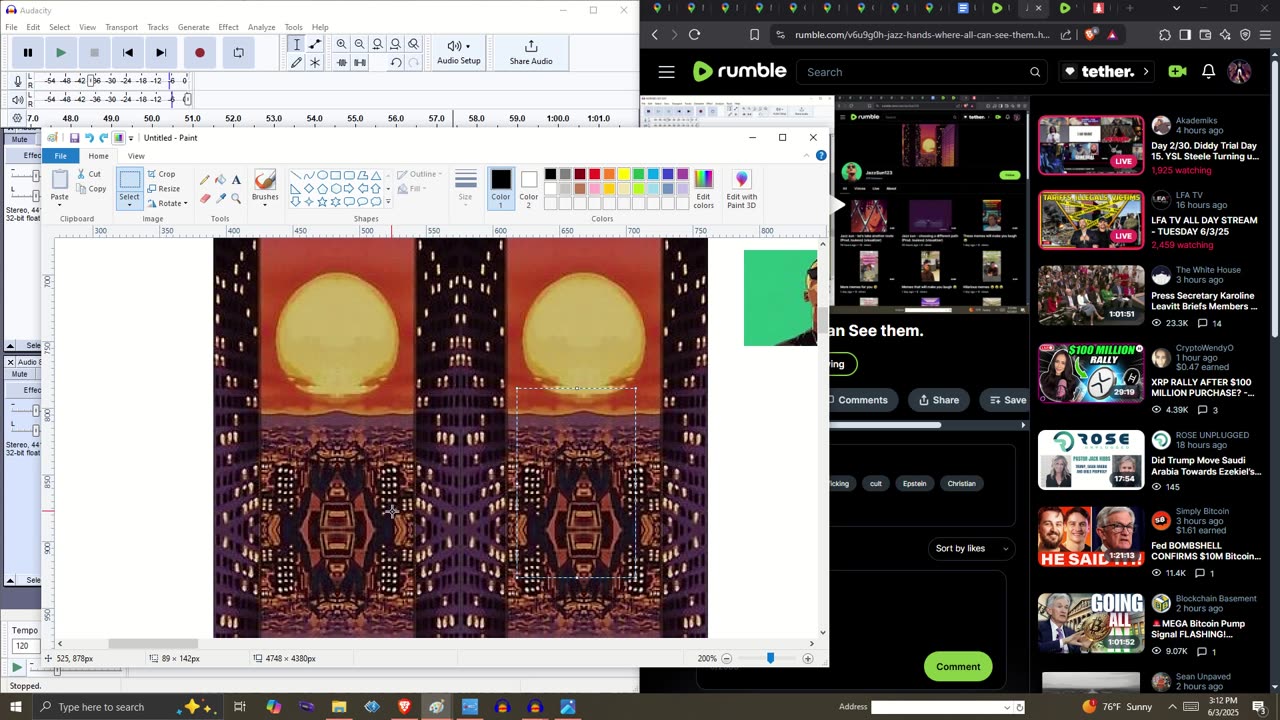Open Edit colors in Paint
Viewport: 1280px width, 720px height.
pos(704,189)
